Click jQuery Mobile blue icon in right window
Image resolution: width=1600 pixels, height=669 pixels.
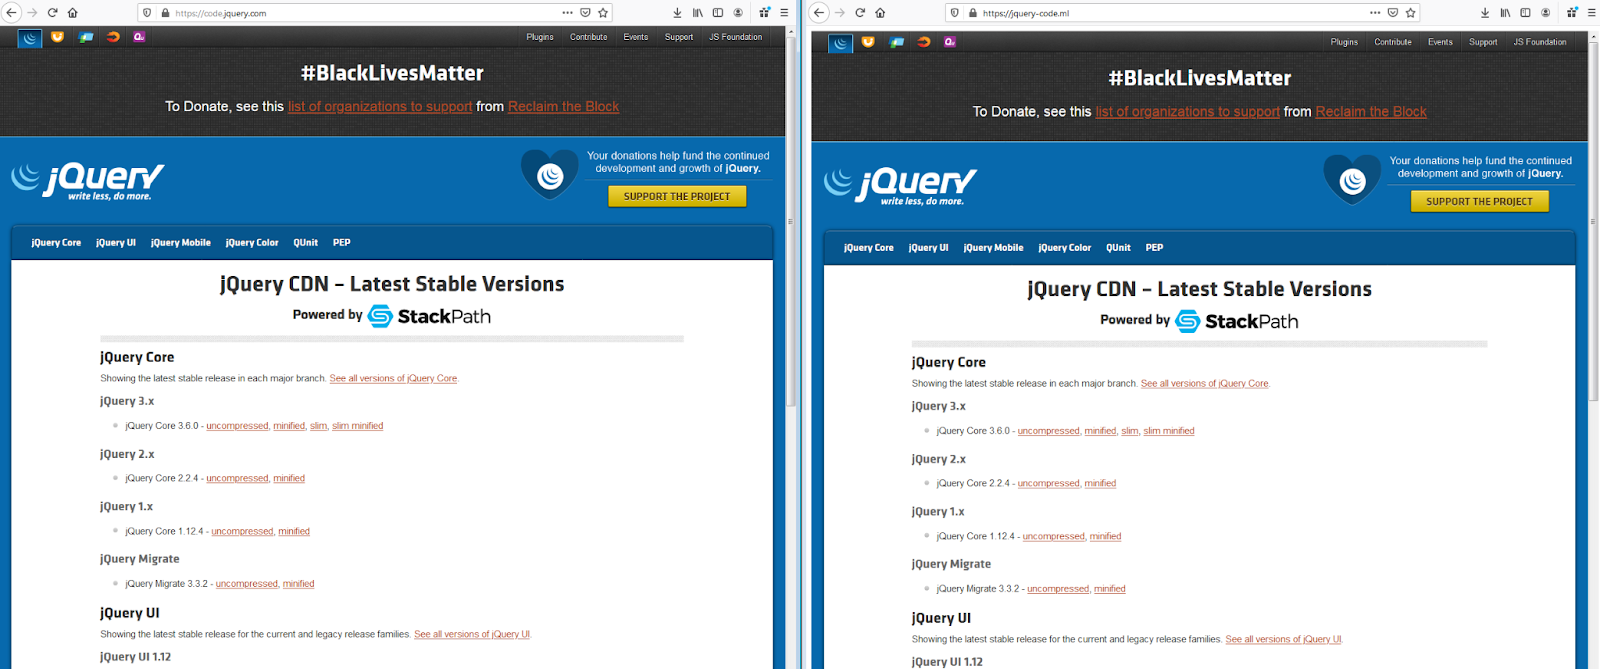897,42
